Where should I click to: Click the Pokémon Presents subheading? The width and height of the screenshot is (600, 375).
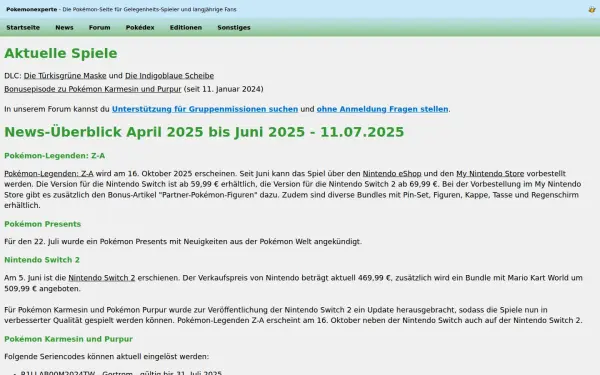tap(42, 224)
